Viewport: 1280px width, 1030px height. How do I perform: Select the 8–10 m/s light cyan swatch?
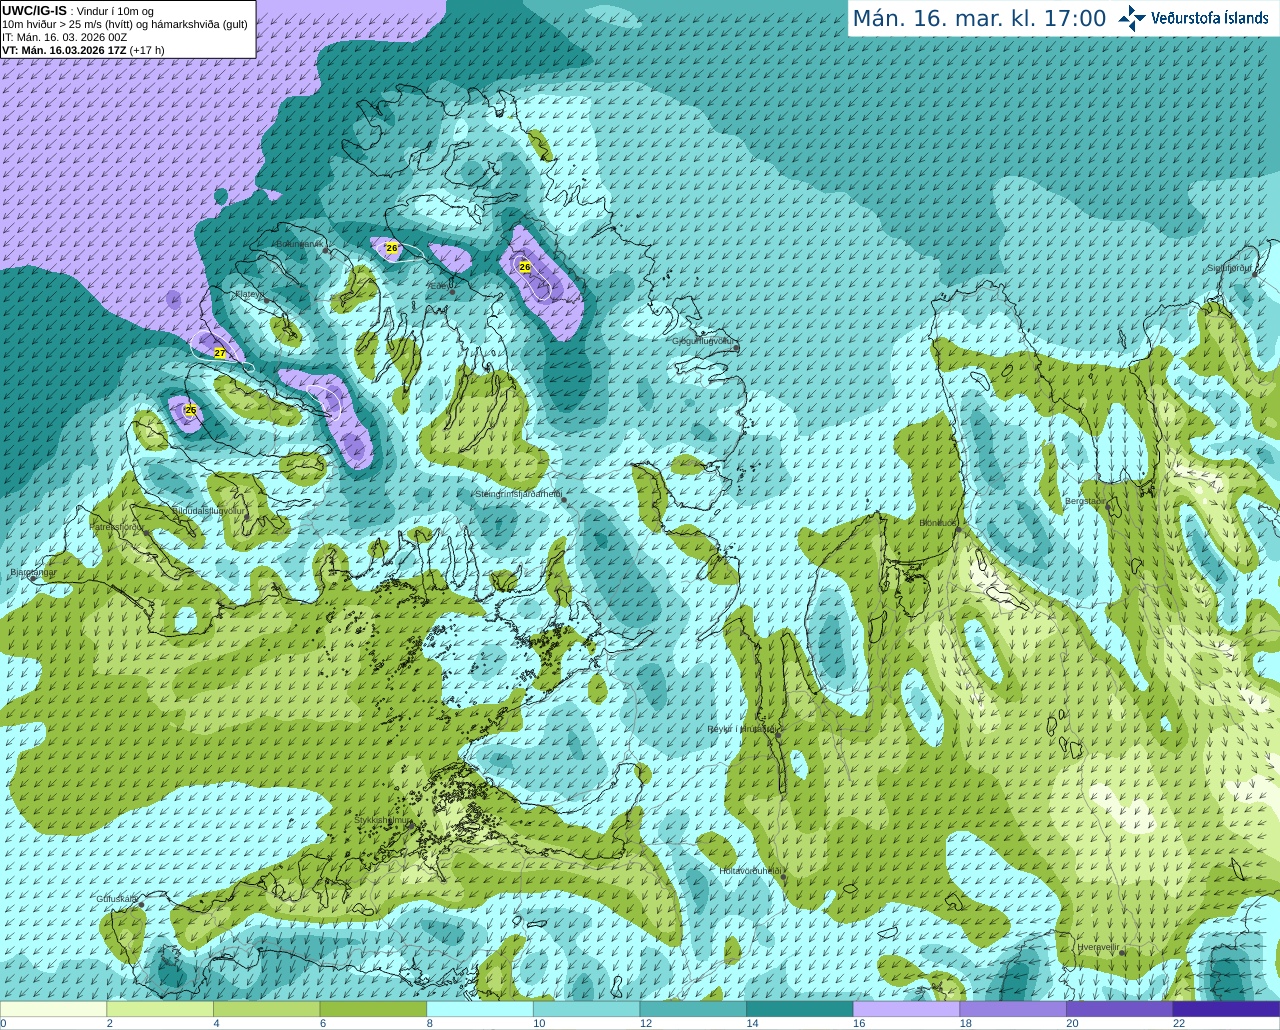[x=480, y=1009]
